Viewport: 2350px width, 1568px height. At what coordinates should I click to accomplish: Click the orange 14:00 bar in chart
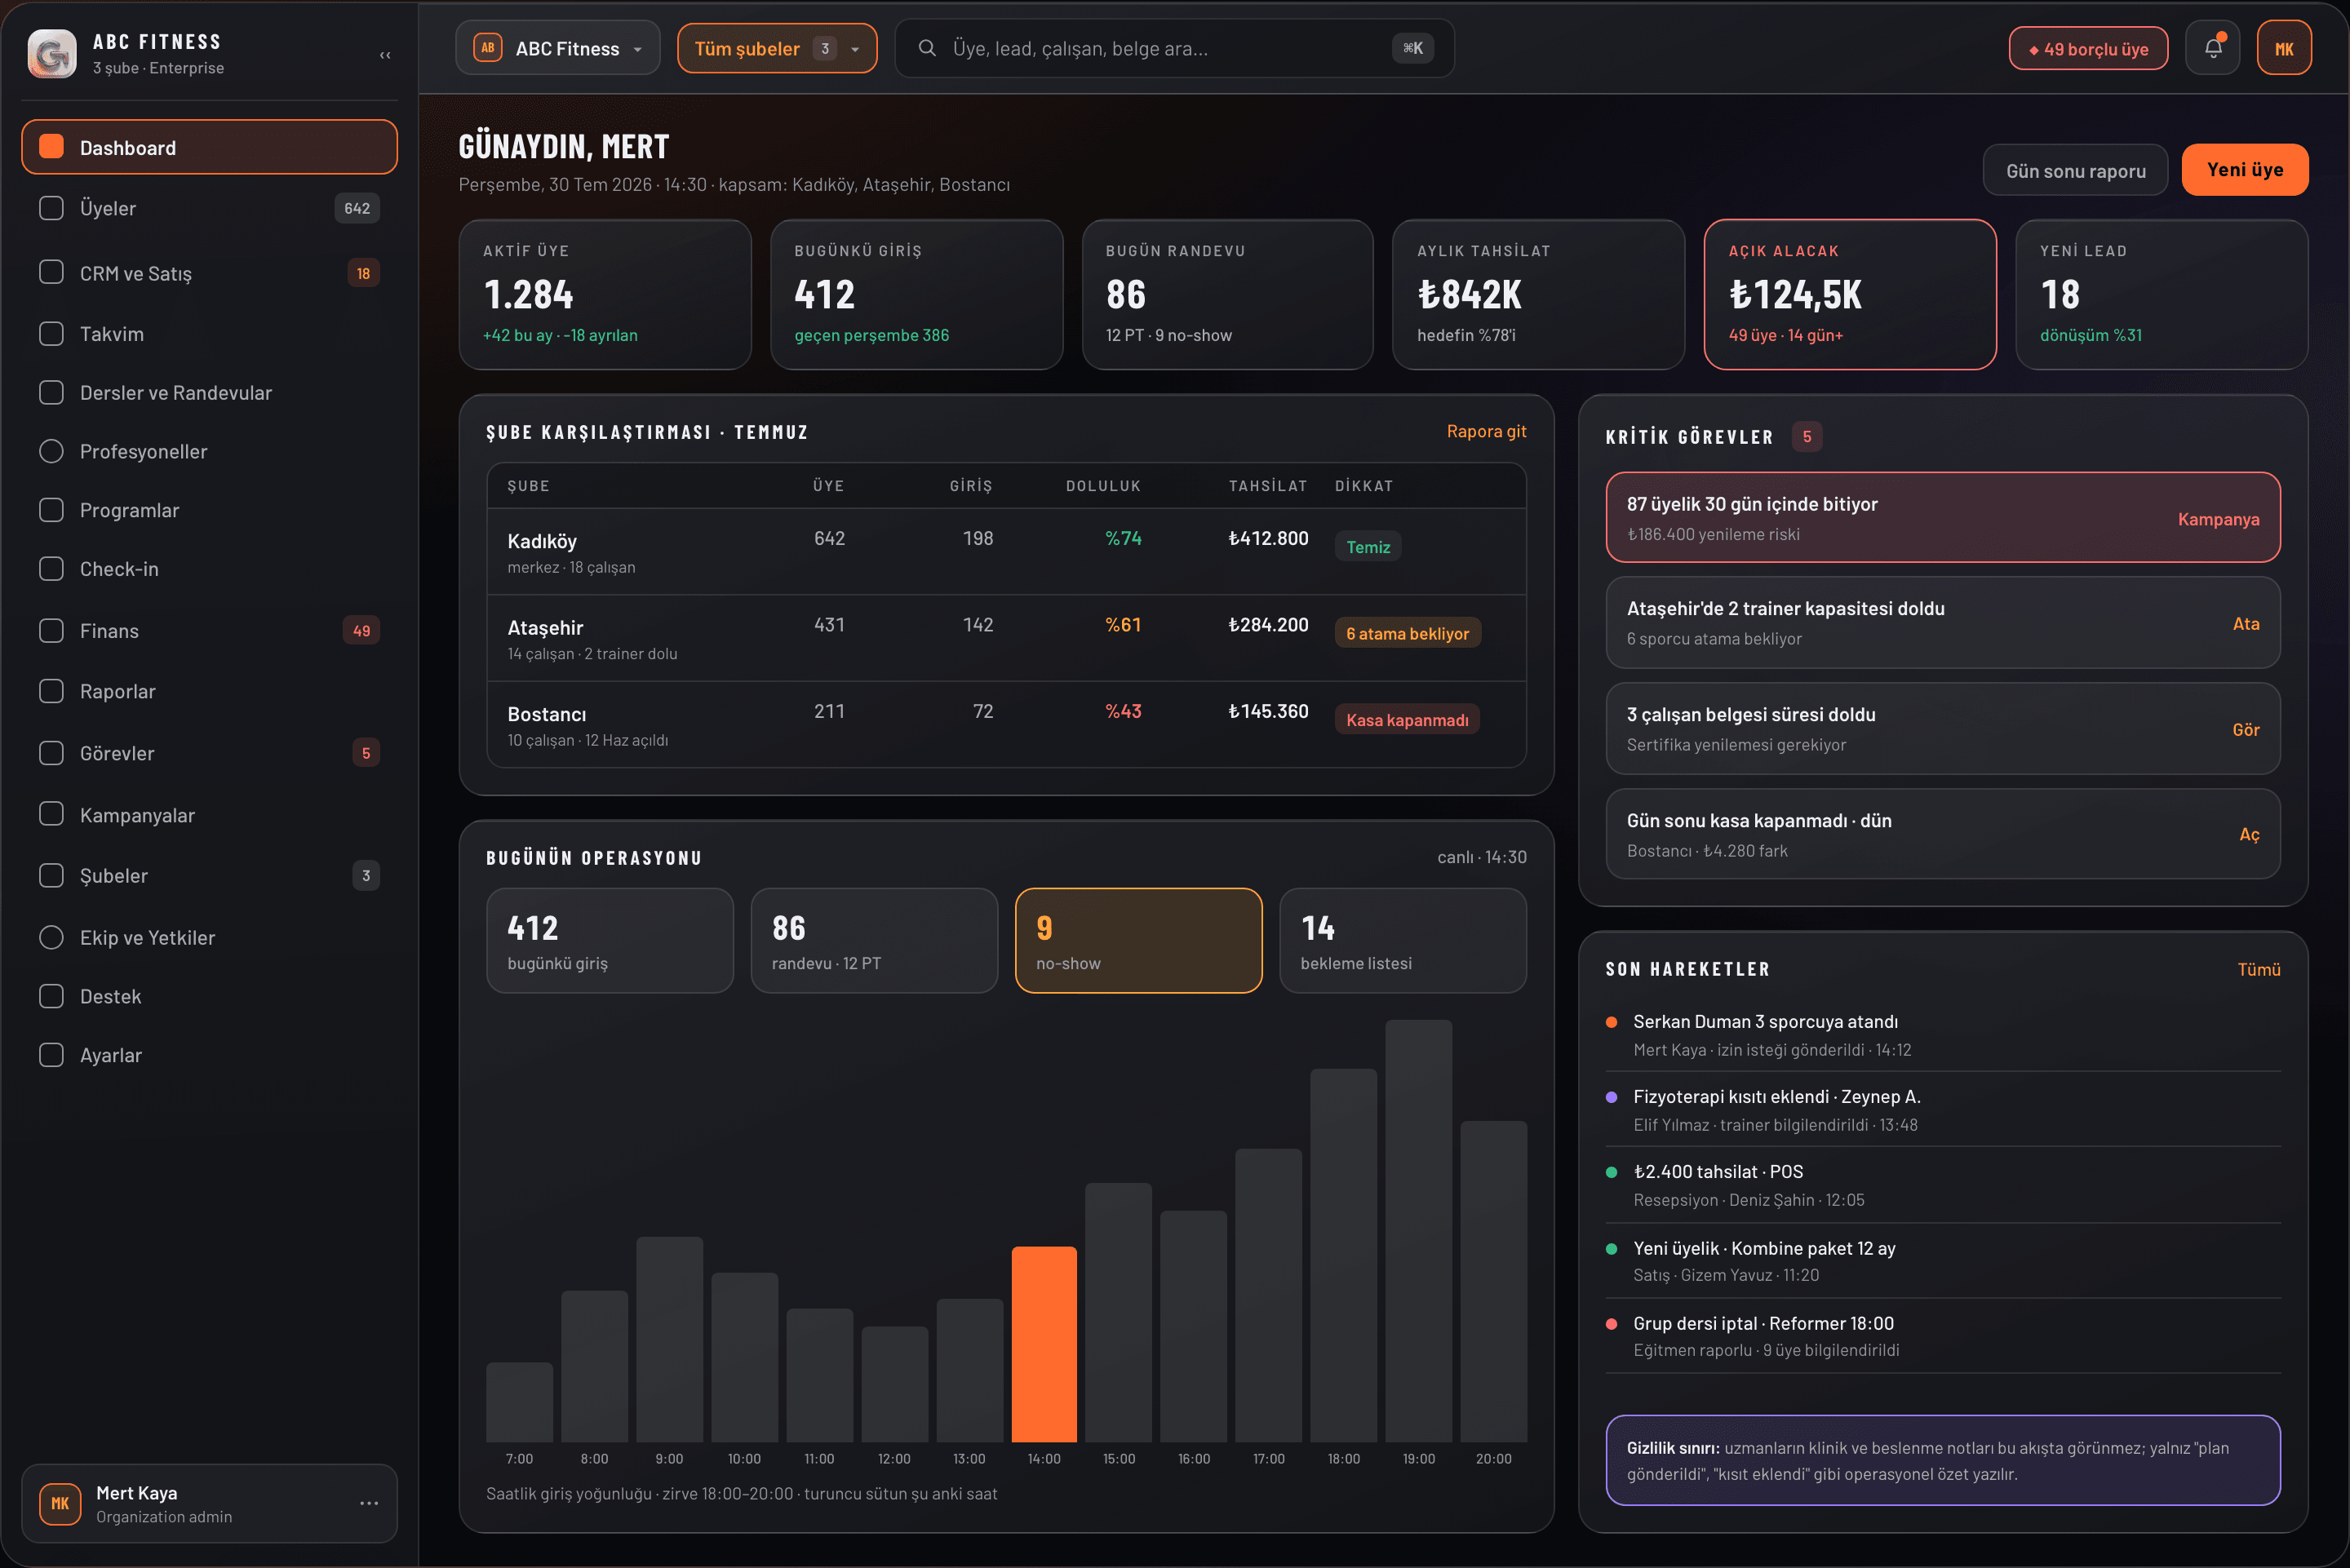(x=1044, y=1344)
